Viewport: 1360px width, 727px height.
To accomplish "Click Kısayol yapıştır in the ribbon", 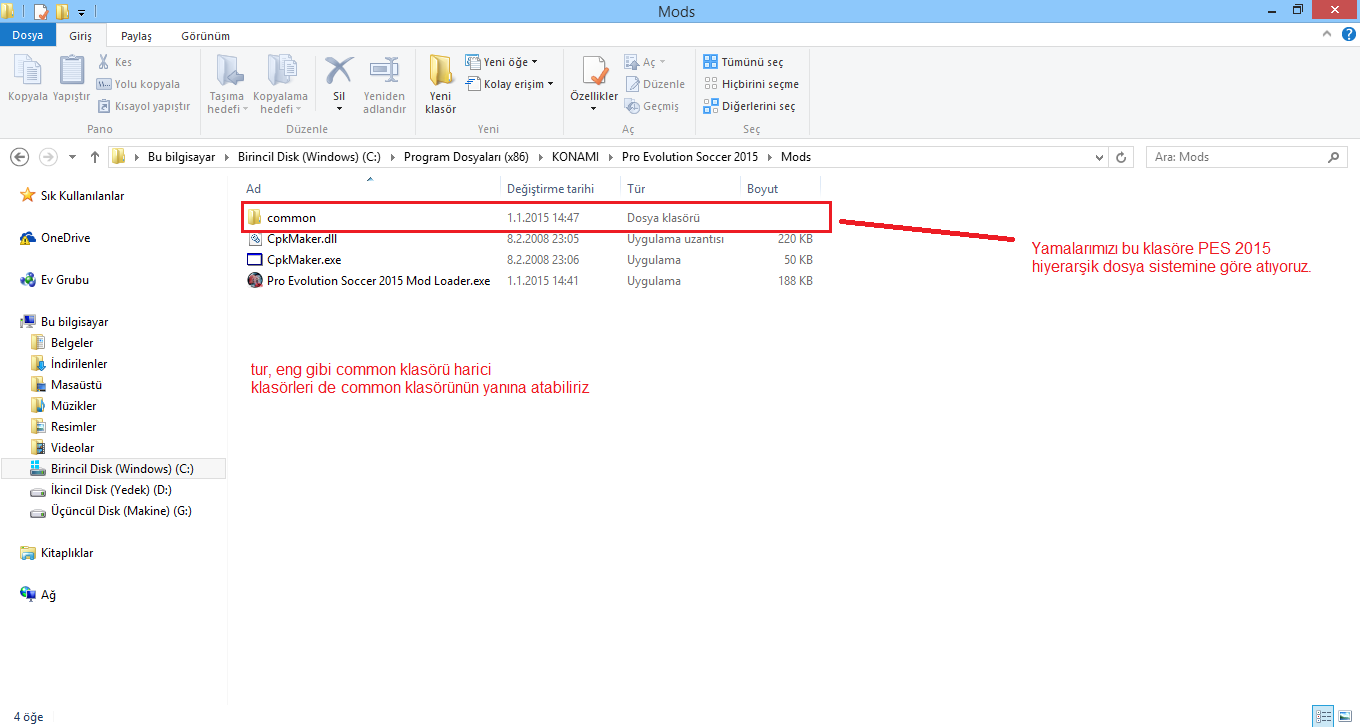I will coord(144,106).
